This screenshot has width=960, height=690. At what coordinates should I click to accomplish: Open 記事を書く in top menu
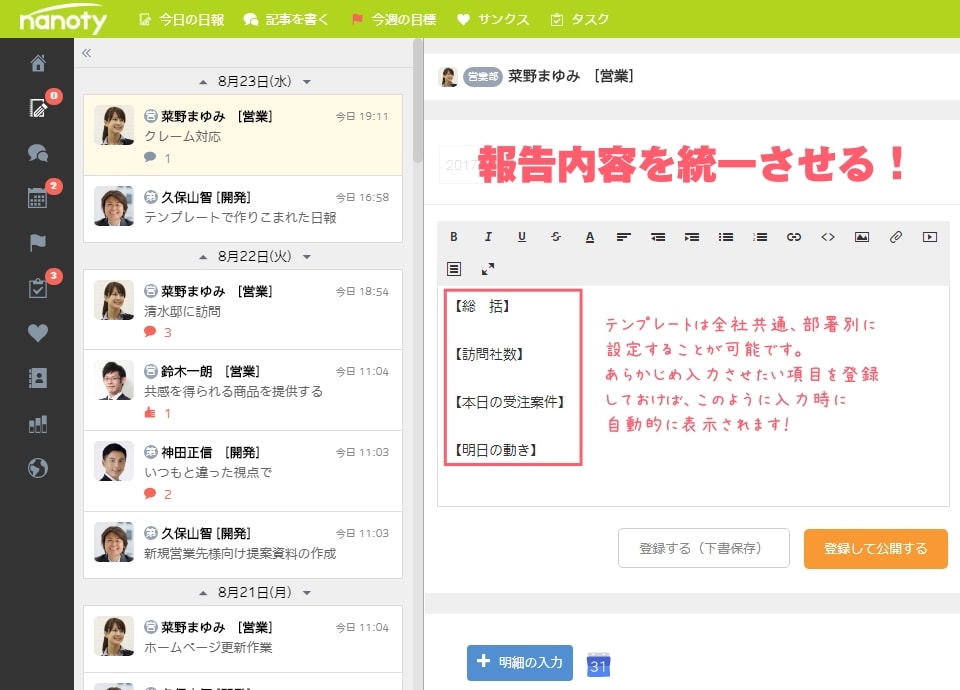pos(286,20)
